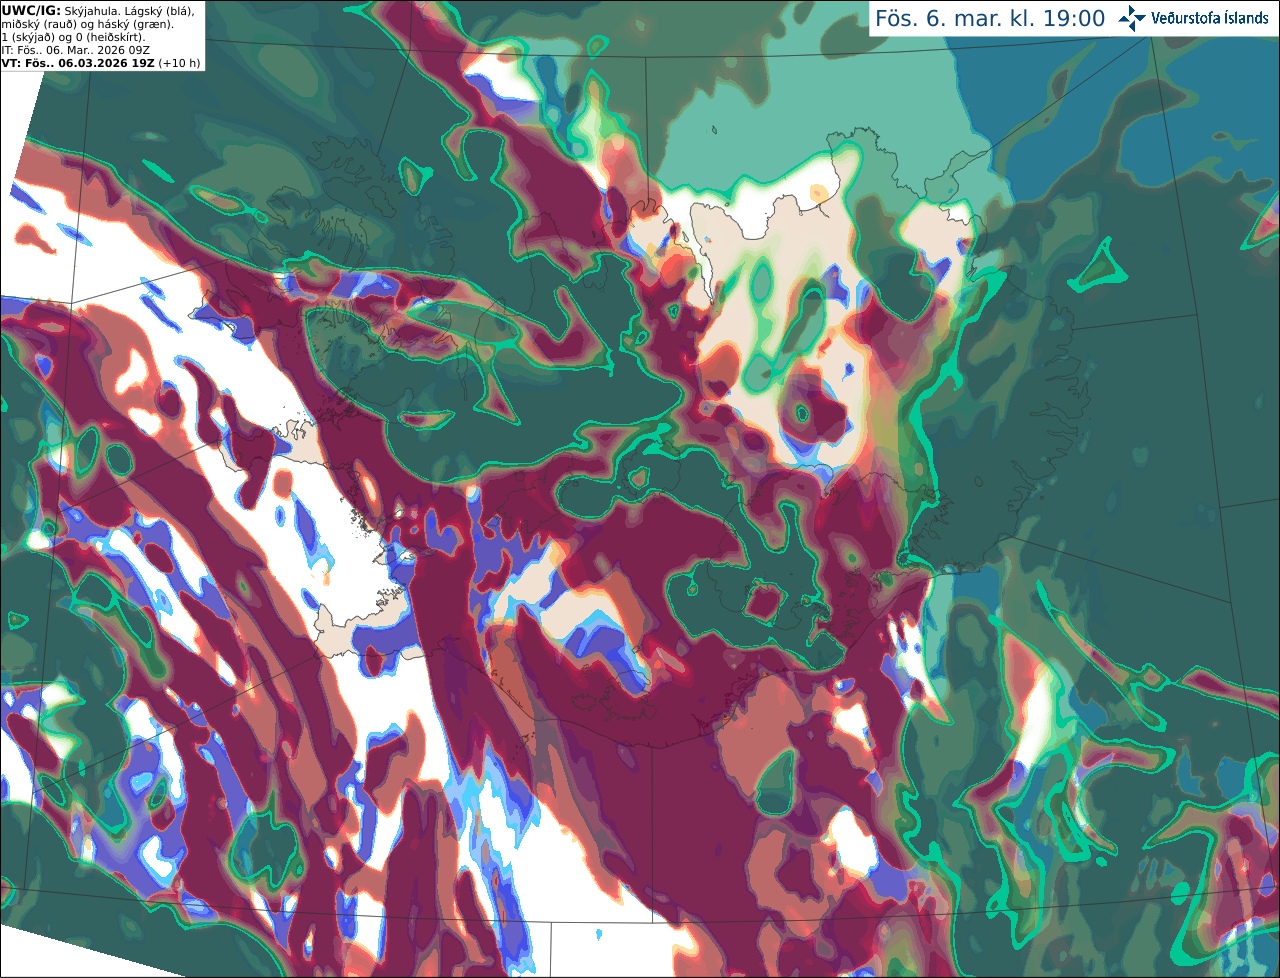
Task: Click the Veðurstofa Íslands pinwheel logo icon
Action: [1132, 18]
